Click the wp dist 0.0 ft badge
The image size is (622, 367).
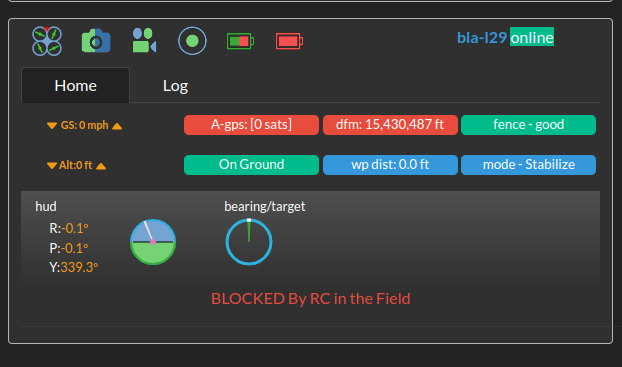coord(390,165)
